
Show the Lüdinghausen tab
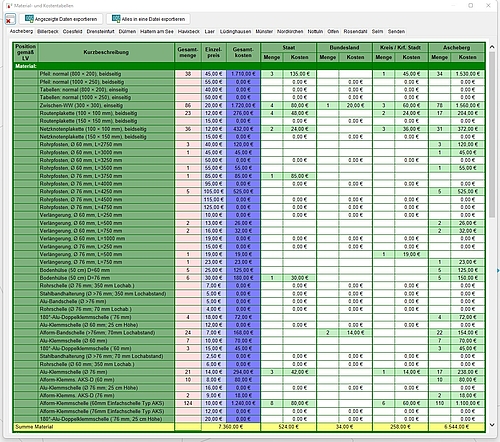tap(235, 31)
